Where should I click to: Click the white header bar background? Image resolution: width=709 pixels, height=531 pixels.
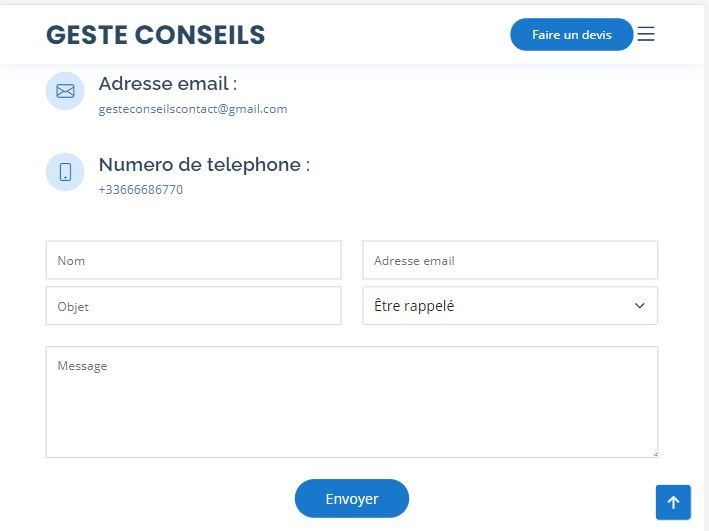(384, 34)
